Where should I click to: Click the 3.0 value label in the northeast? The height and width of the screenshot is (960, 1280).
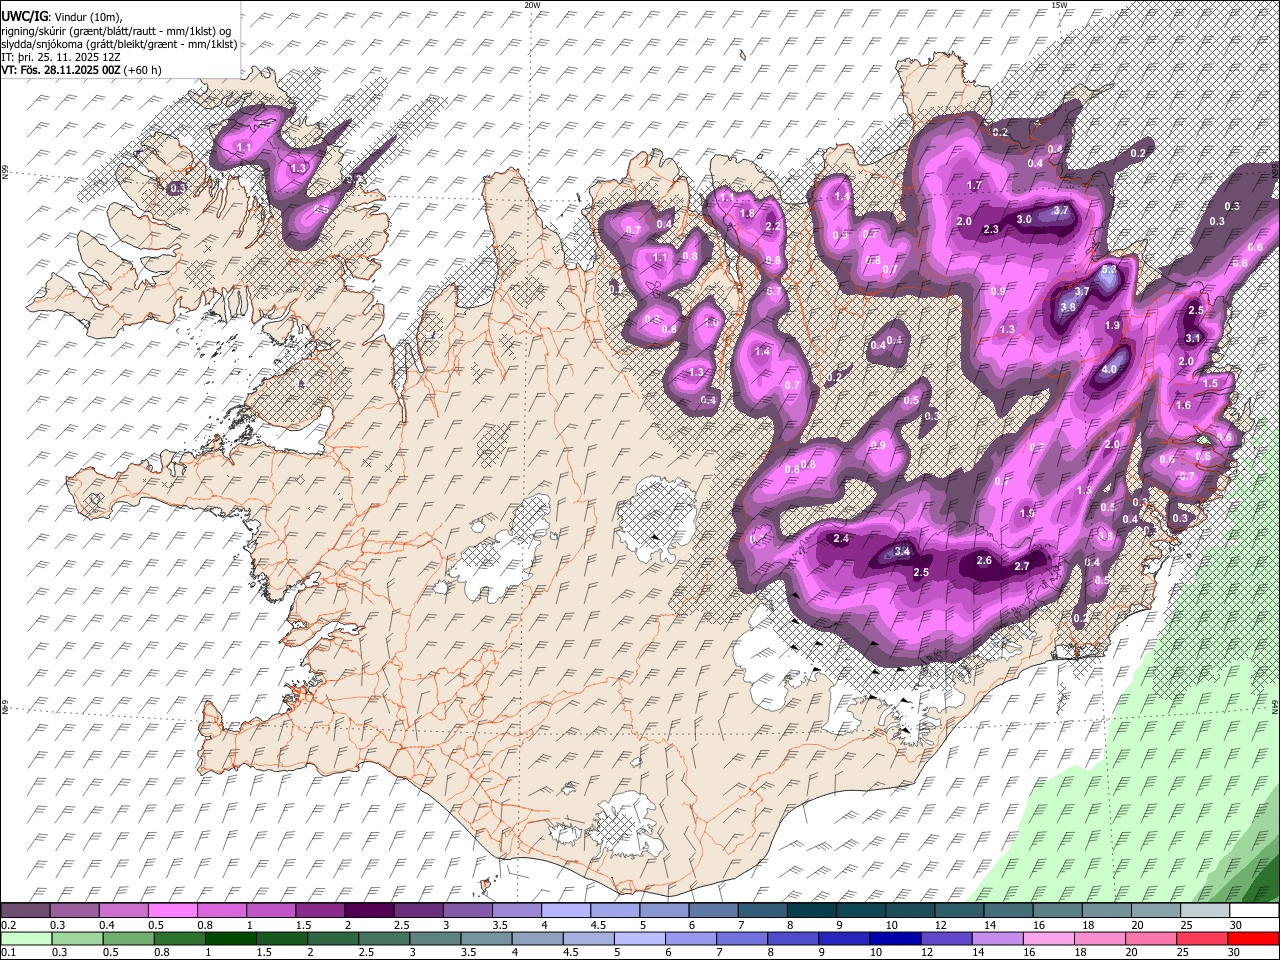[x=1024, y=219]
